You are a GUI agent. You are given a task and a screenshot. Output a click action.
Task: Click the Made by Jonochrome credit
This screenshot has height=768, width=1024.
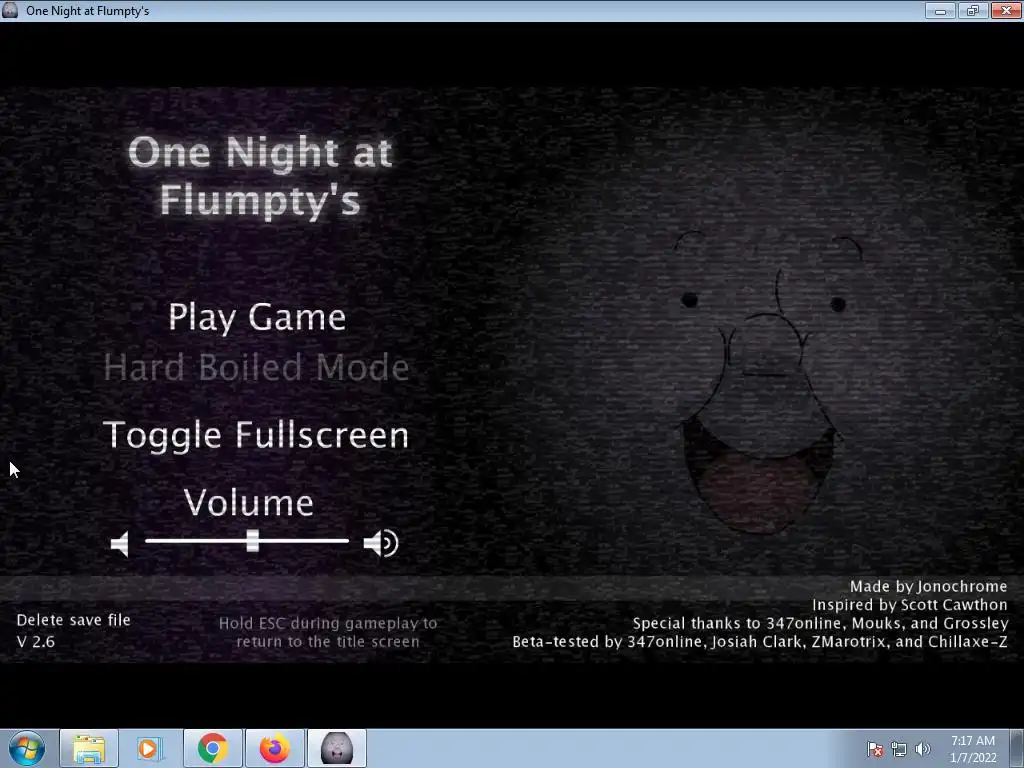click(x=928, y=586)
